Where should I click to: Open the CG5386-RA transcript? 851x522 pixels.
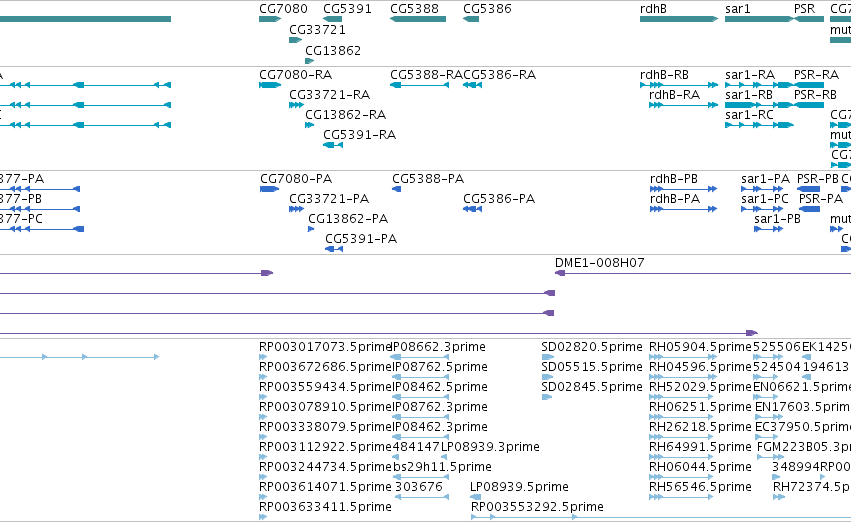point(472,85)
